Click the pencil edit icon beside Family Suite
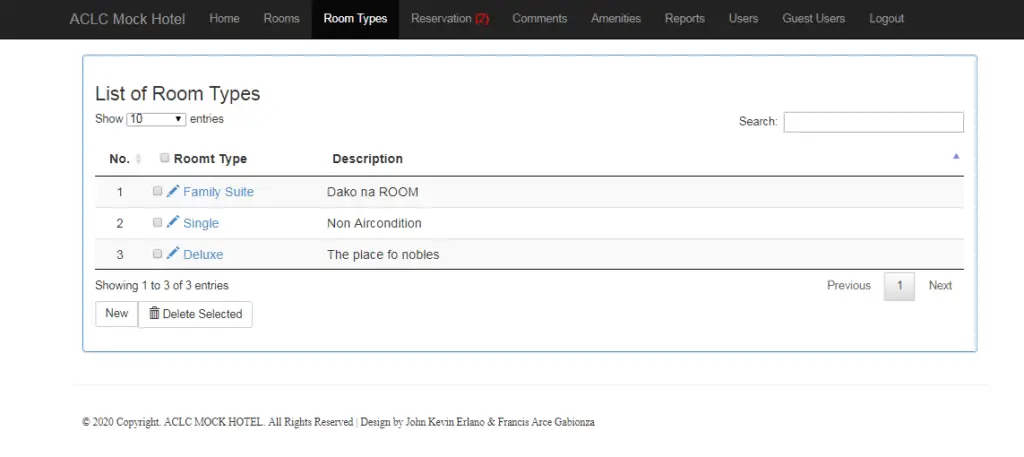 [x=173, y=191]
